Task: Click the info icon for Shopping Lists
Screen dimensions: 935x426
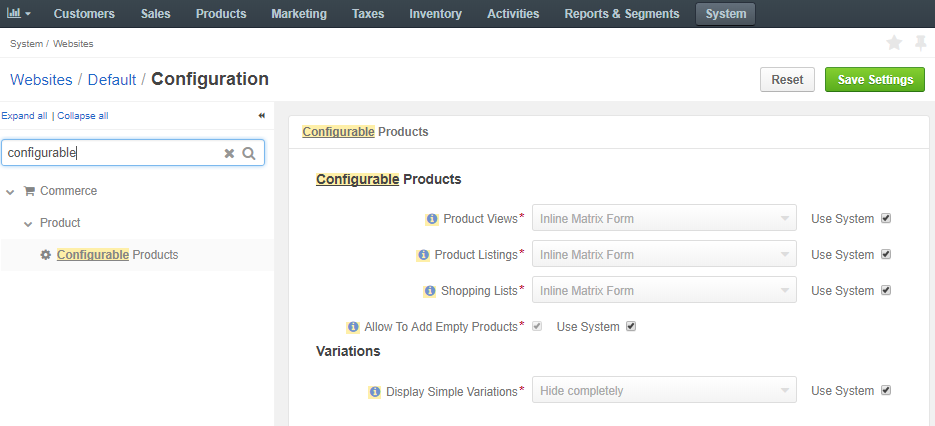Action: point(429,291)
